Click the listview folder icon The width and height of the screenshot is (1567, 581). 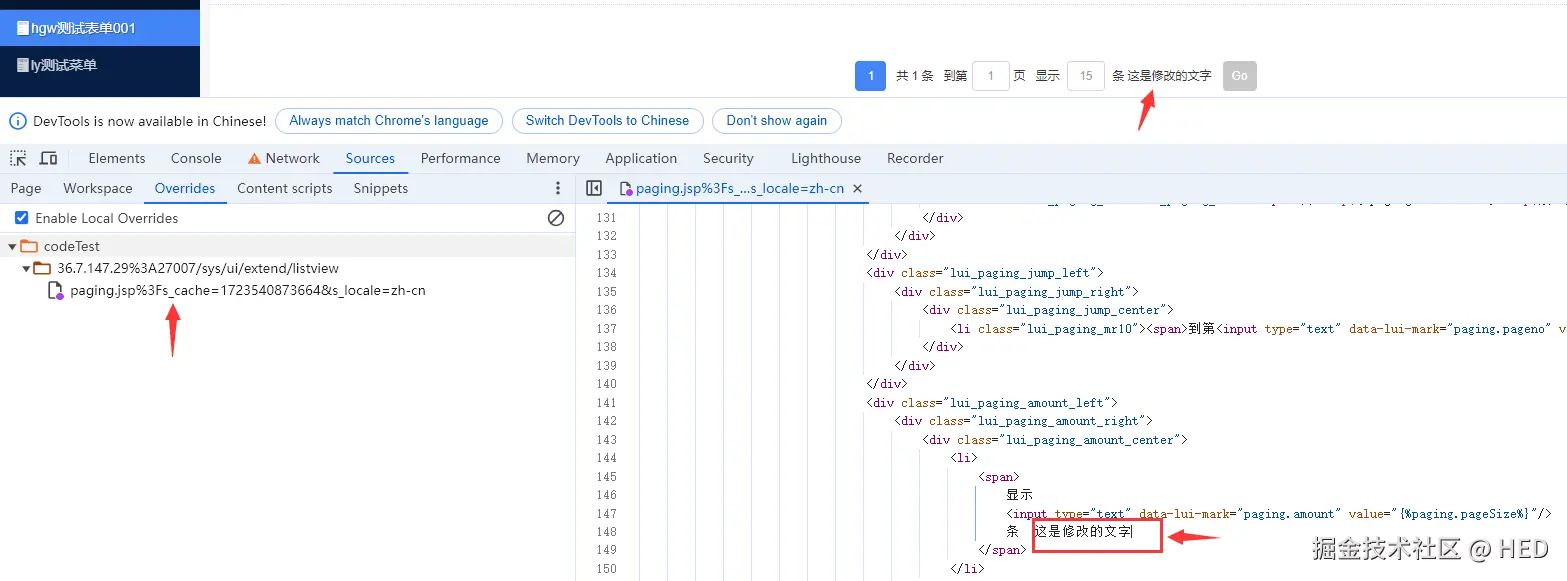[x=42, y=268]
